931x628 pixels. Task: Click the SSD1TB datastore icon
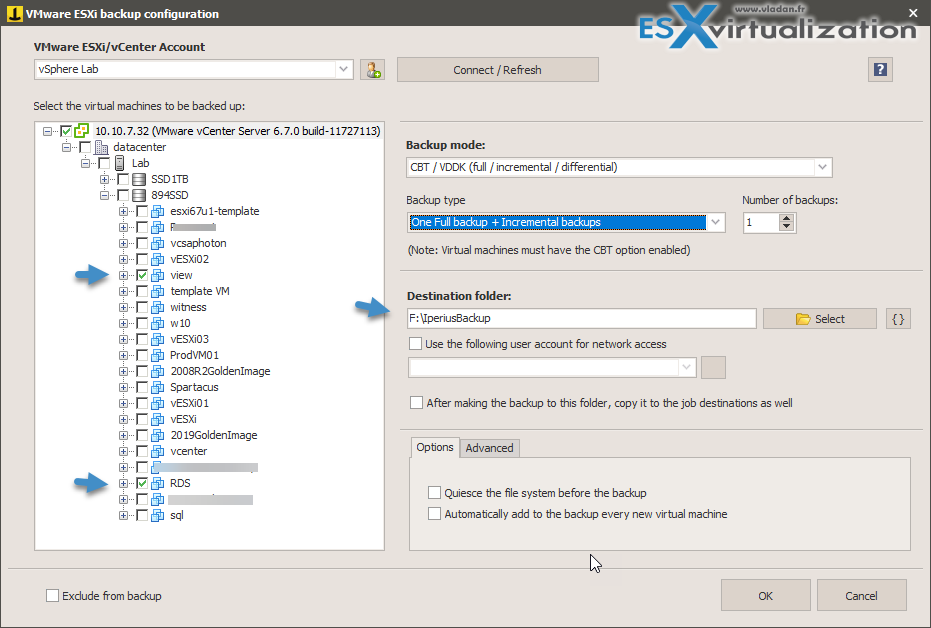(139, 179)
